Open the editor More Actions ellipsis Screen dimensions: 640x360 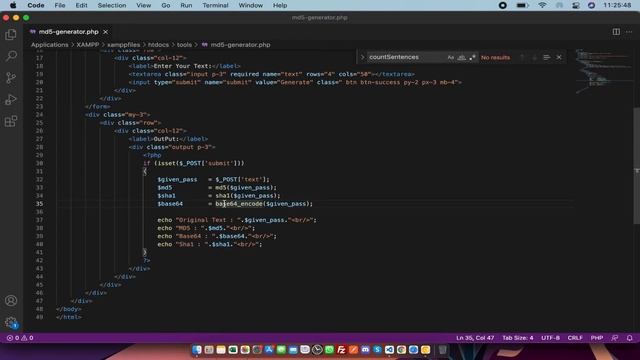click(629, 31)
